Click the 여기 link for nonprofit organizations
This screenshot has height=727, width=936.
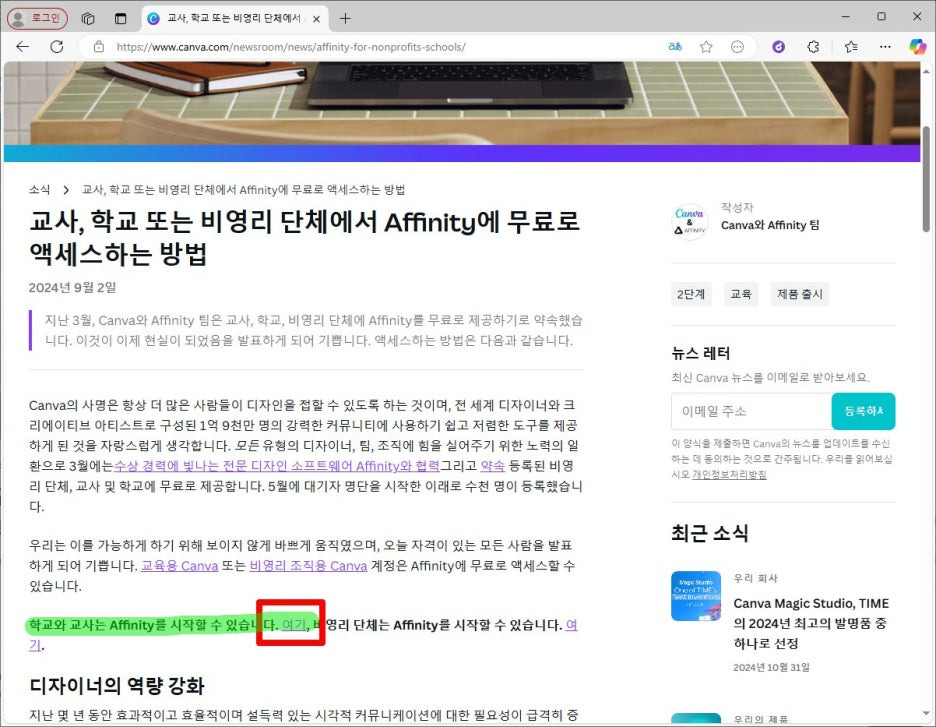(571, 625)
